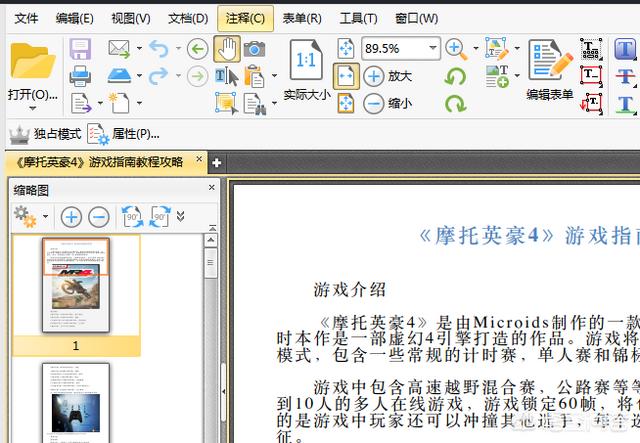
Task: Click the magnifier zoom tool icon
Action: (456, 49)
